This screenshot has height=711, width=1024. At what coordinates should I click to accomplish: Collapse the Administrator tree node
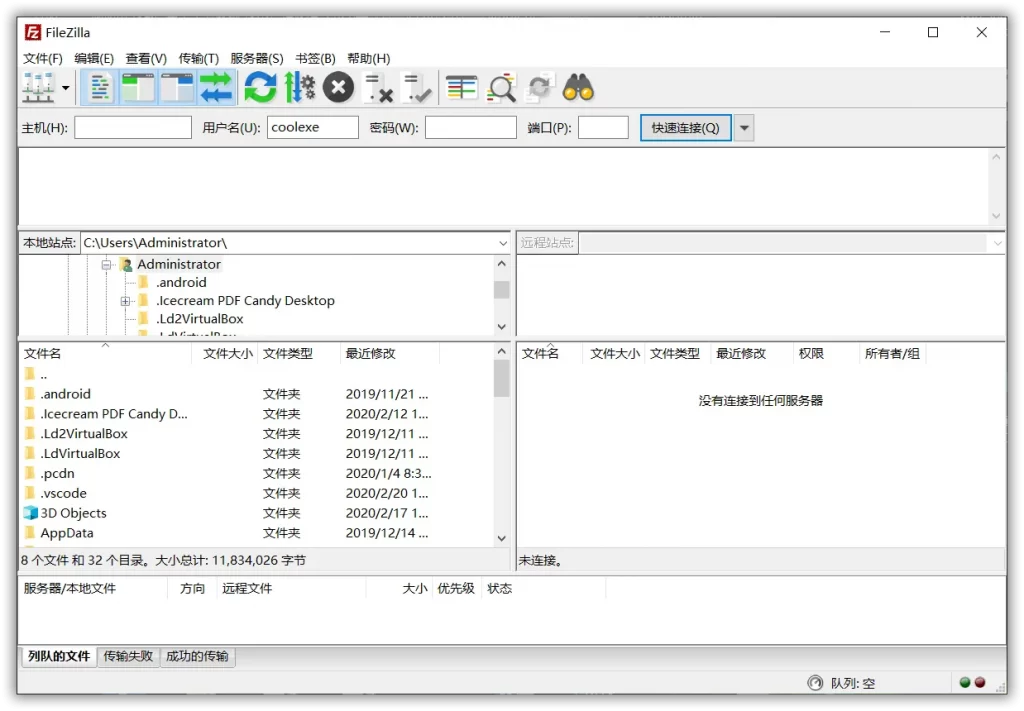[106, 265]
